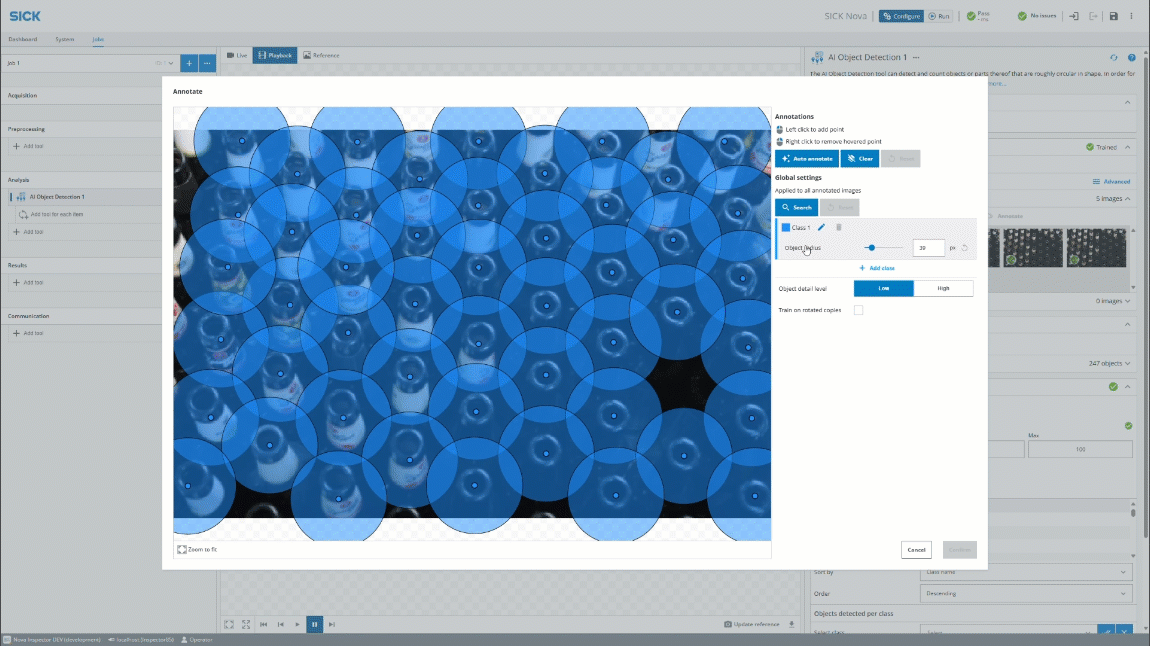Screen dimensions: 1150x646
Task: Clear all annotations with Clear button
Action: [860, 158]
